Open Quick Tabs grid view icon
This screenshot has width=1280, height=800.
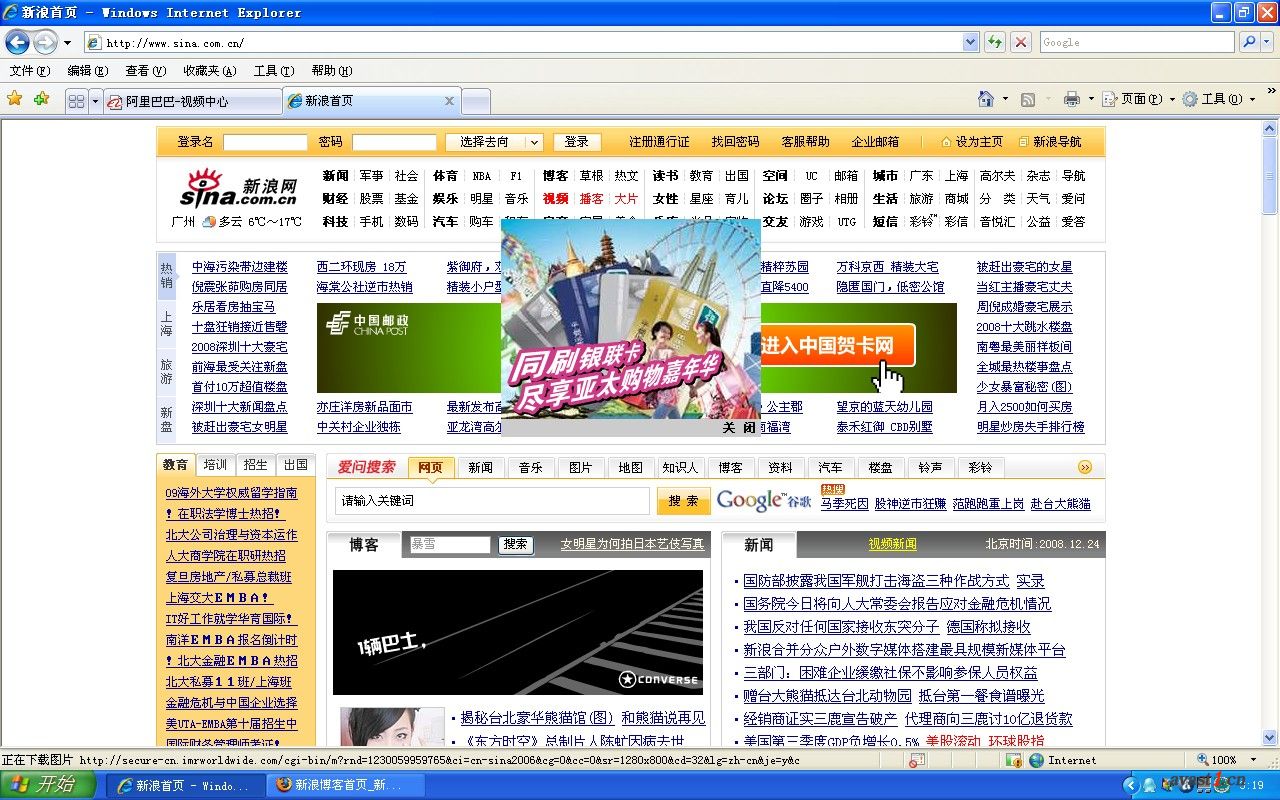pos(76,101)
